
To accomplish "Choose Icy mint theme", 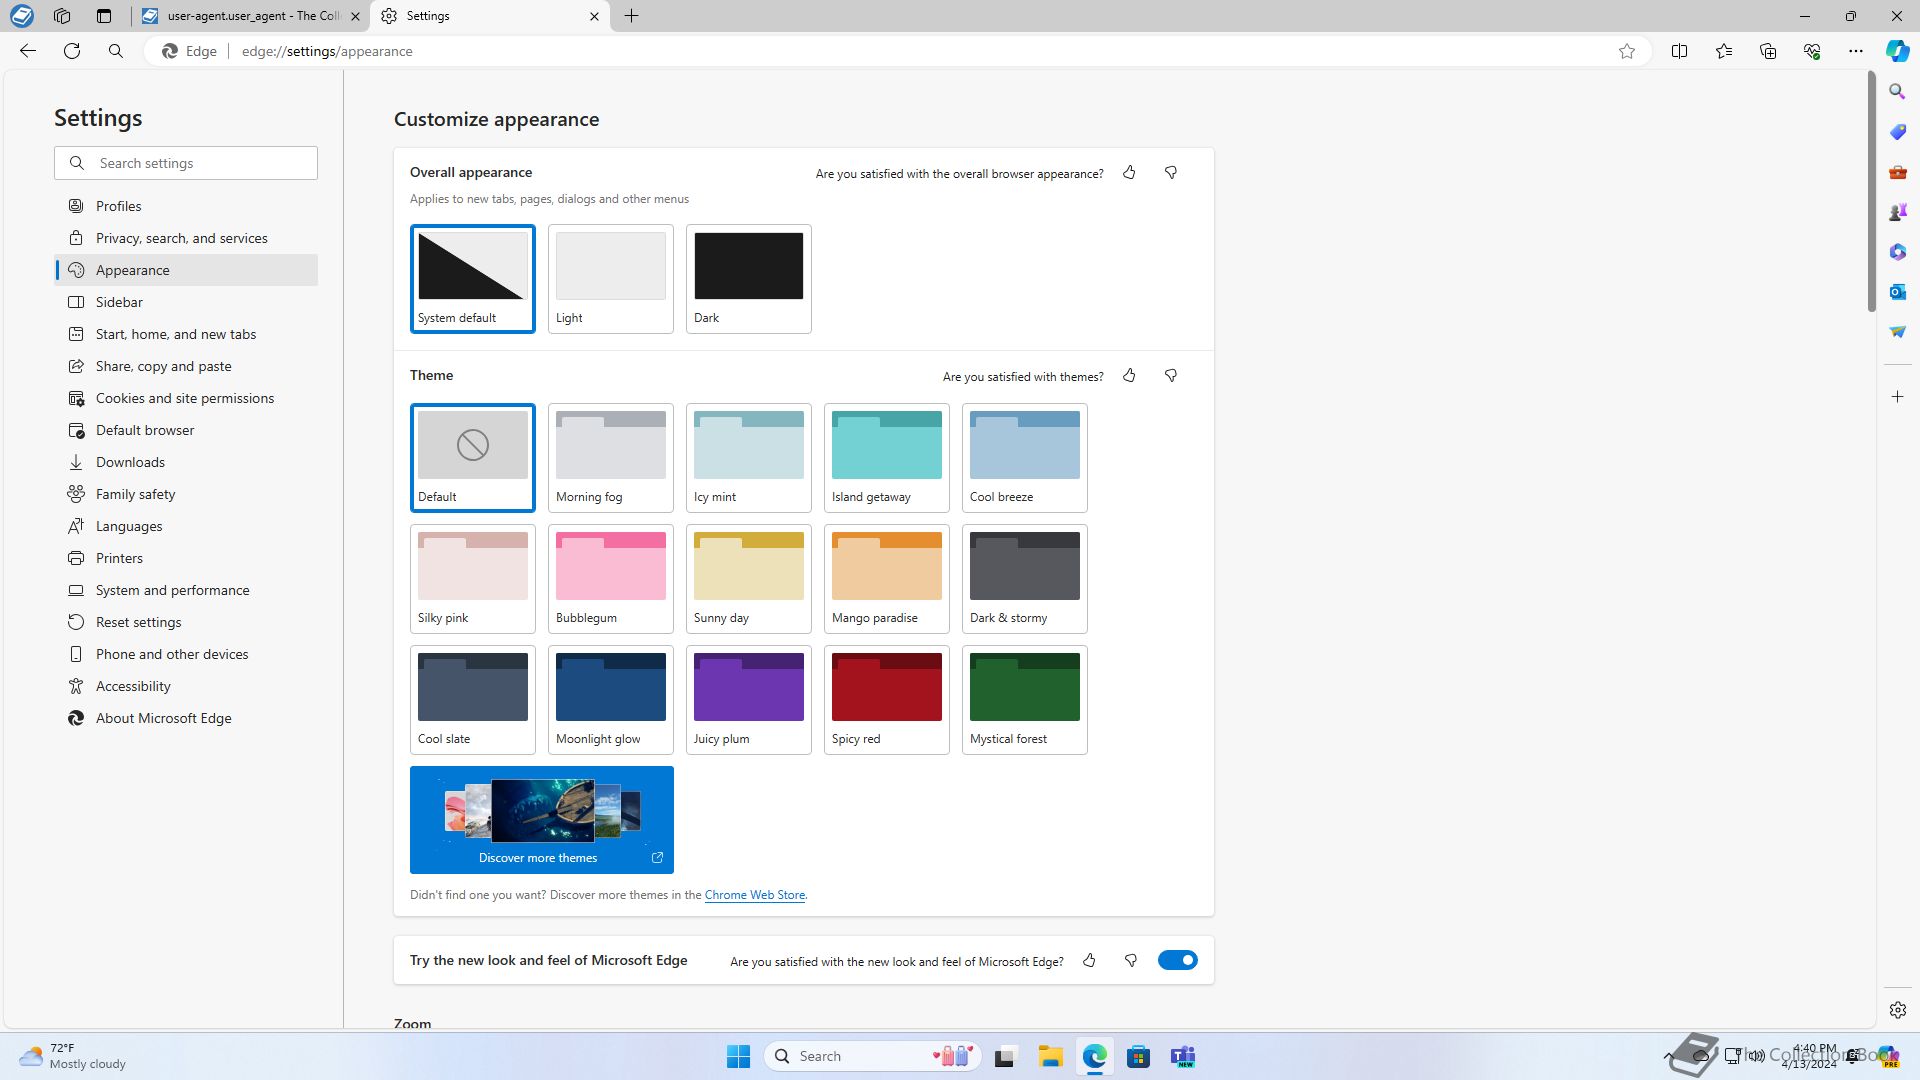I will pyautogui.click(x=749, y=457).
